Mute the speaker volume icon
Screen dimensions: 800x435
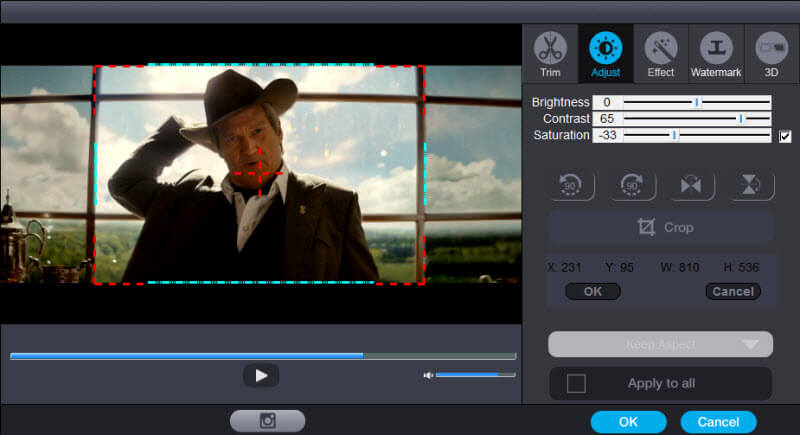[428, 375]
